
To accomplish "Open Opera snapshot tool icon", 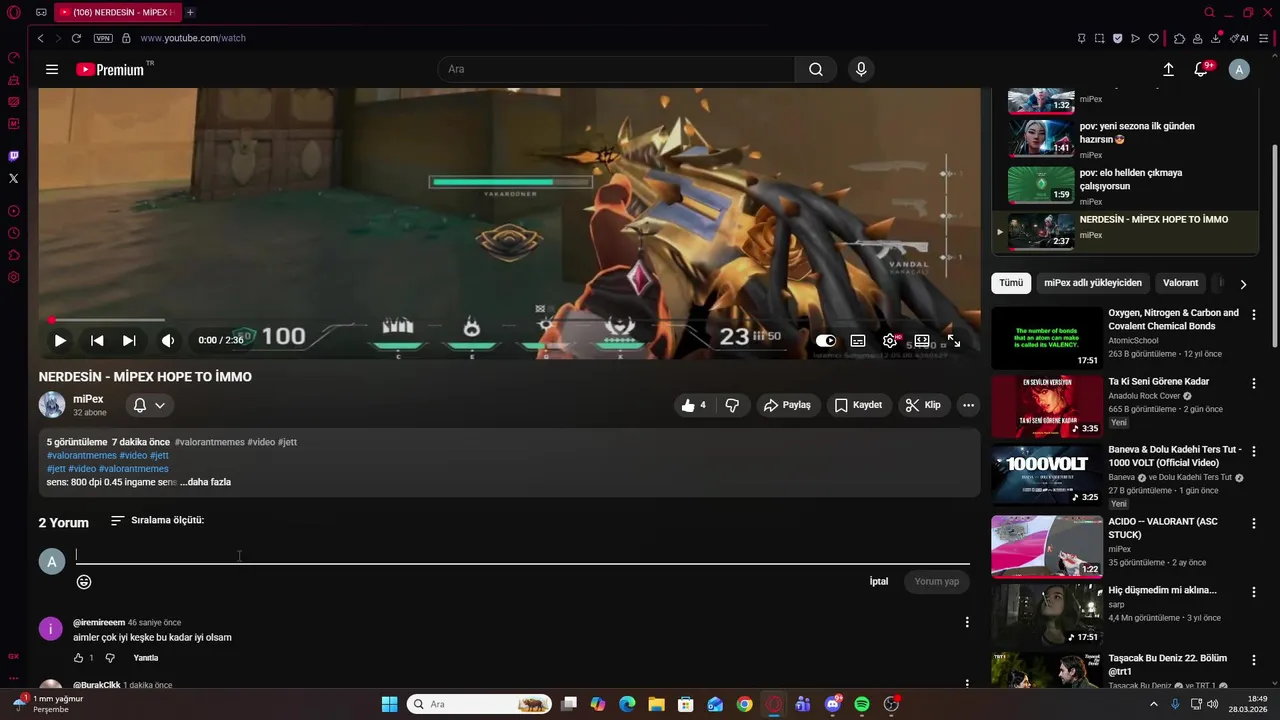I will 1099,38.
